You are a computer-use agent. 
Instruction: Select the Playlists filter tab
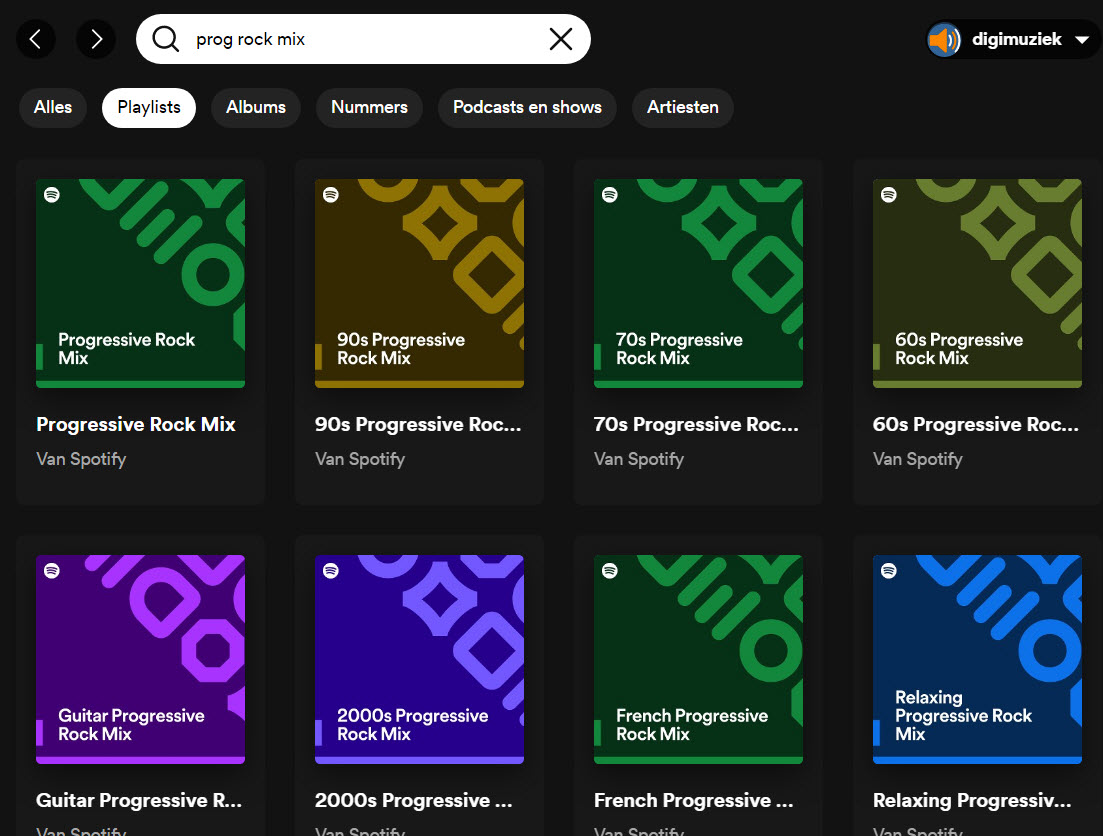(x=149, y=107)
